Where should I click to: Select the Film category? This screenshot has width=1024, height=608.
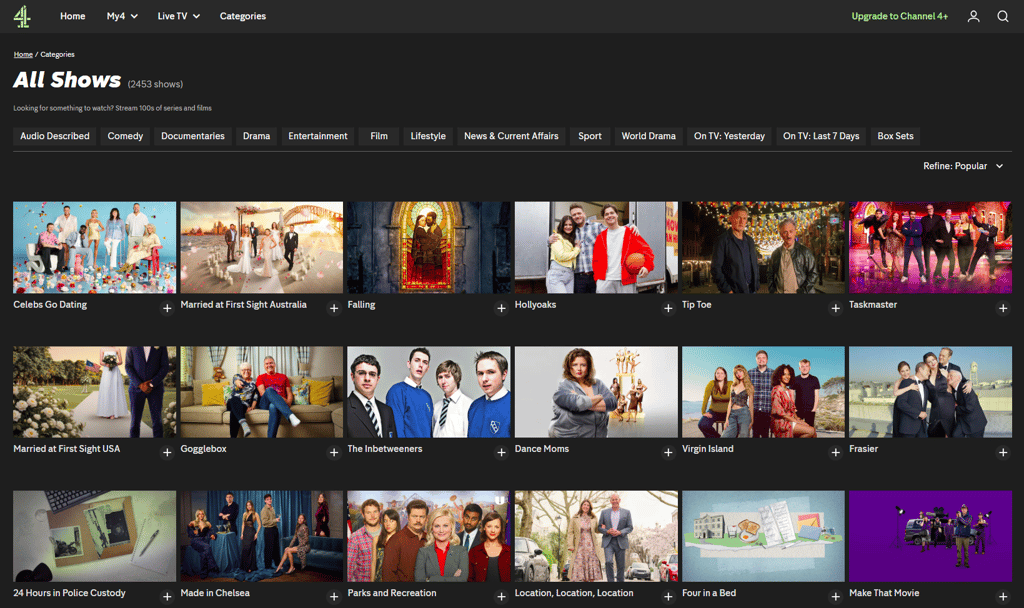[379, 136]
